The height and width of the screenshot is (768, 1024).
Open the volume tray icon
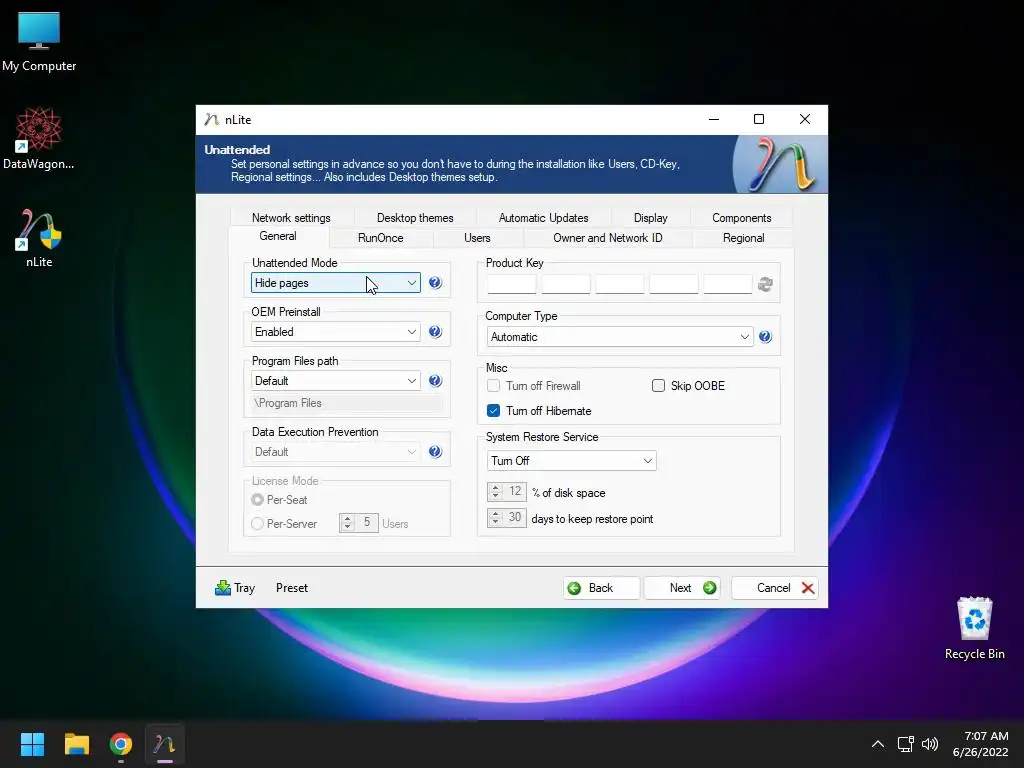click(930, 744)
